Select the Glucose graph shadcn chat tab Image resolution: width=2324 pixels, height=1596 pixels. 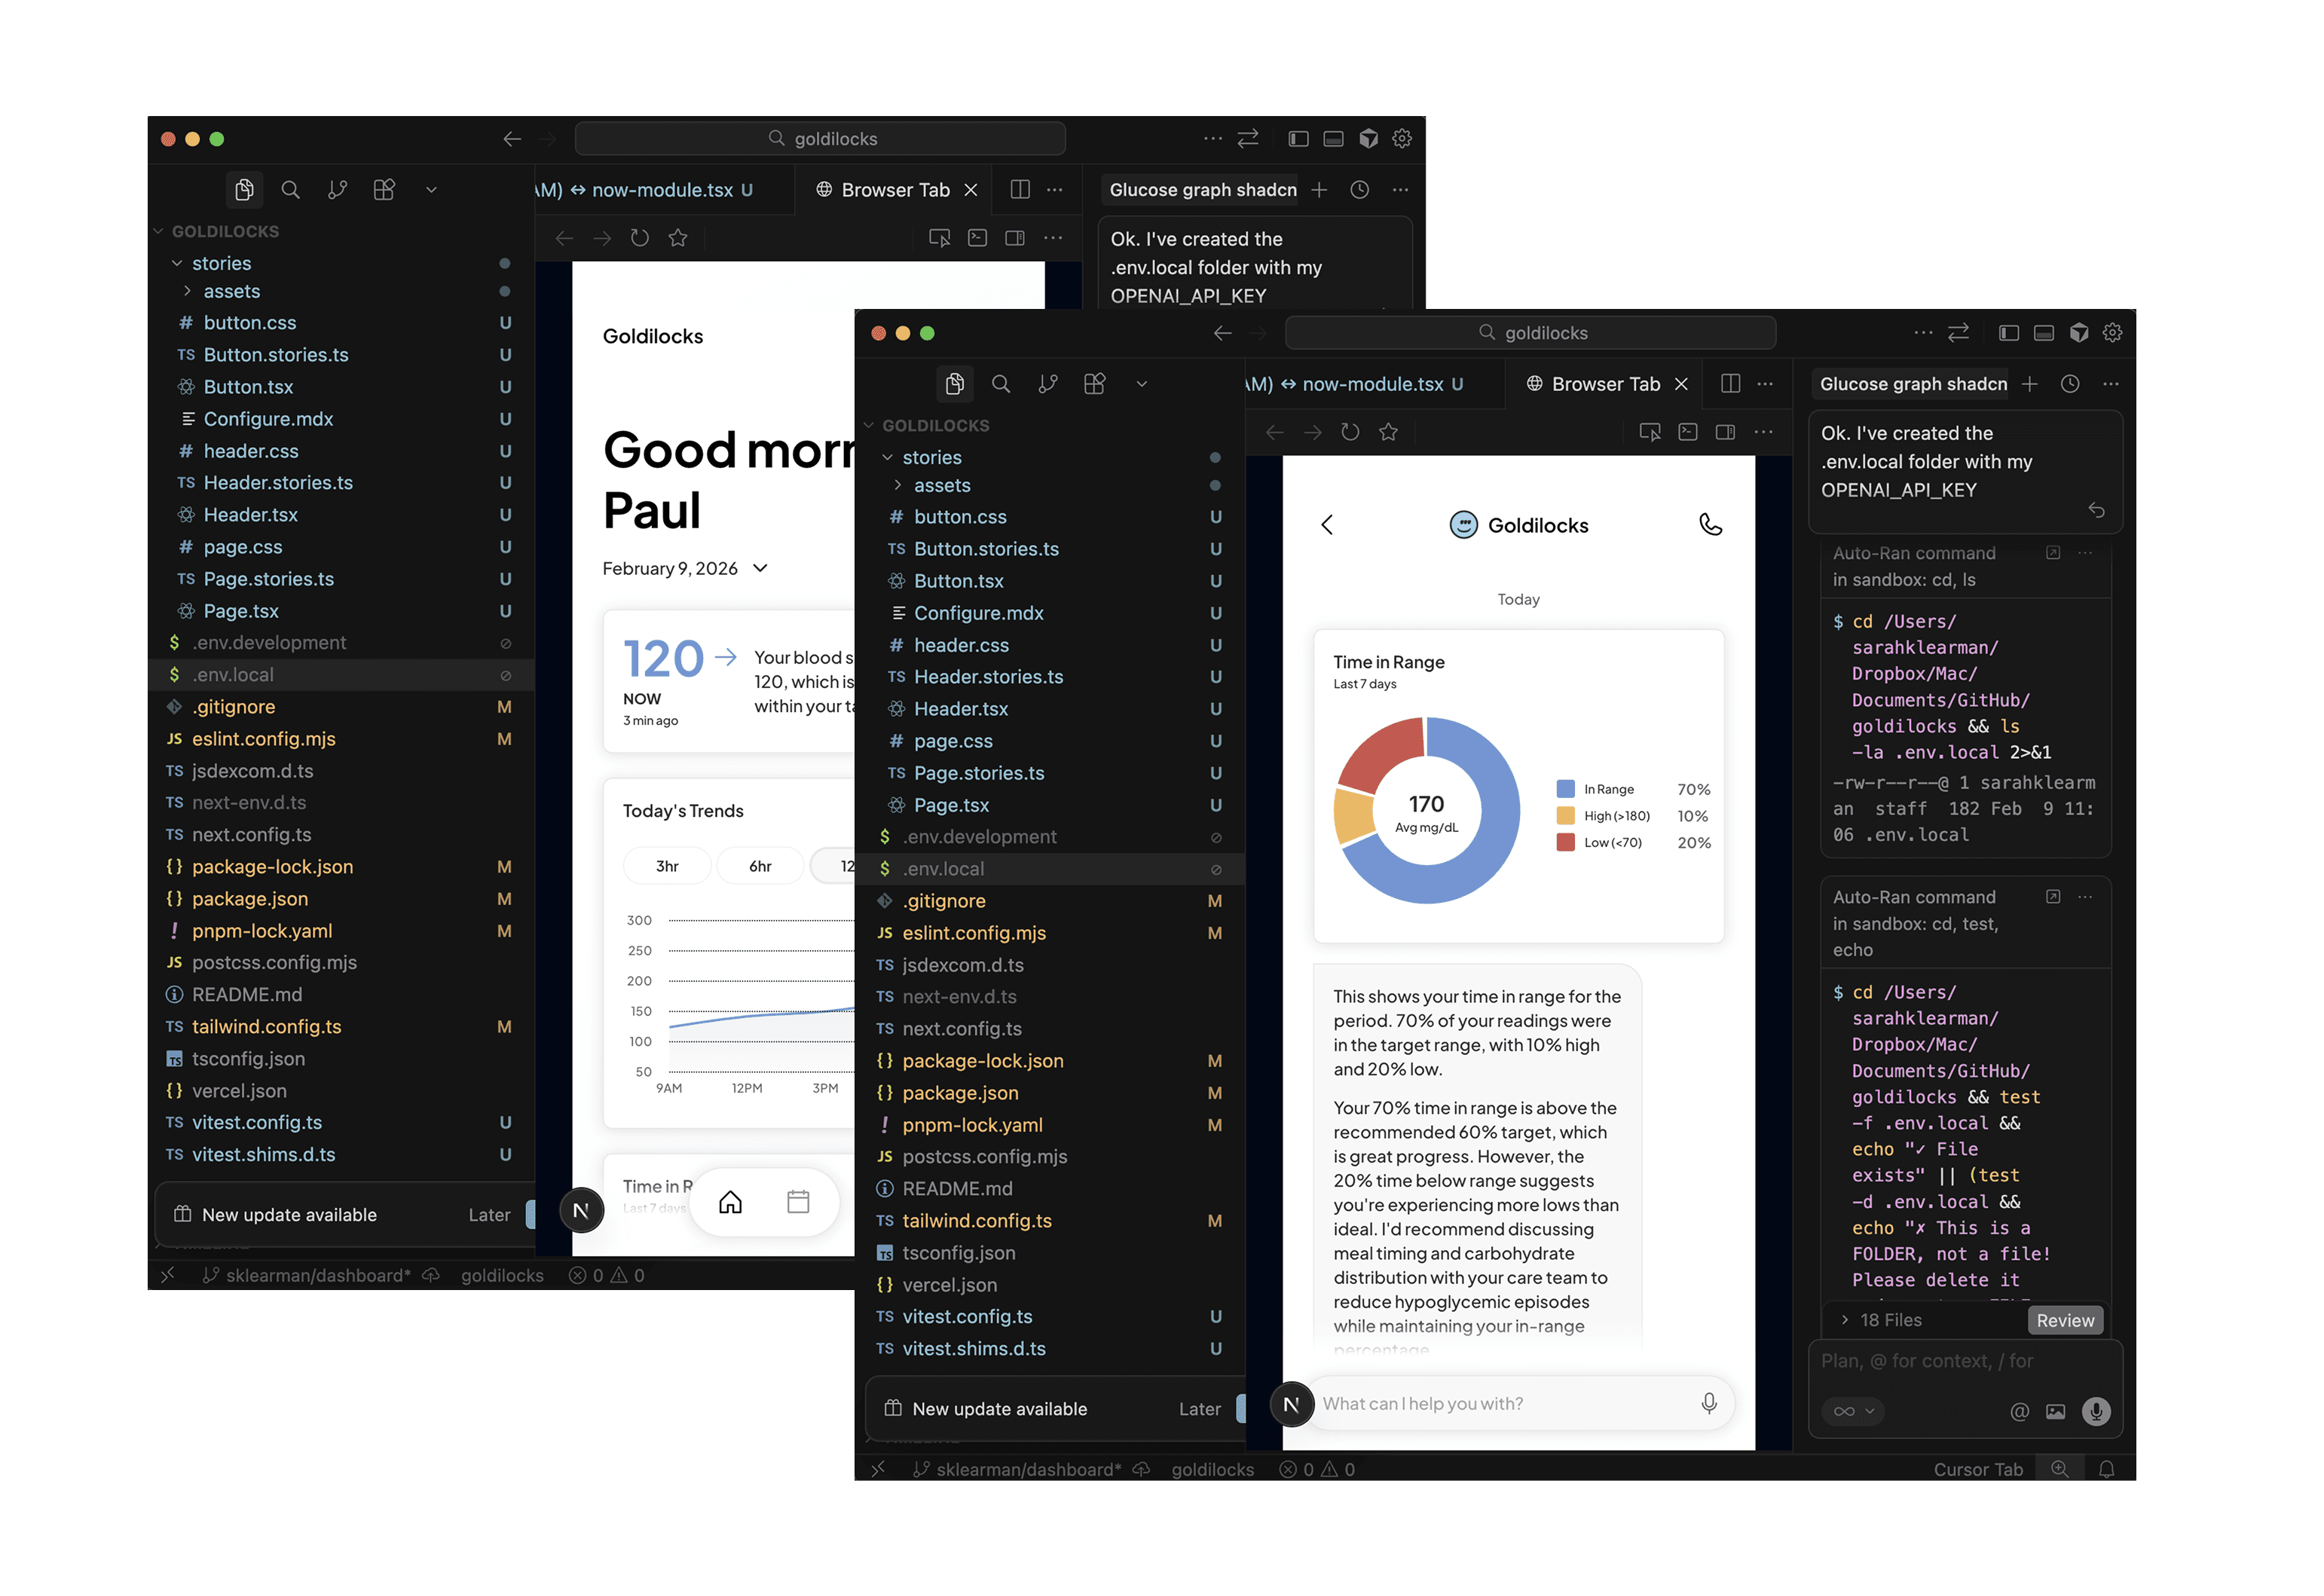pos(1911,384)
